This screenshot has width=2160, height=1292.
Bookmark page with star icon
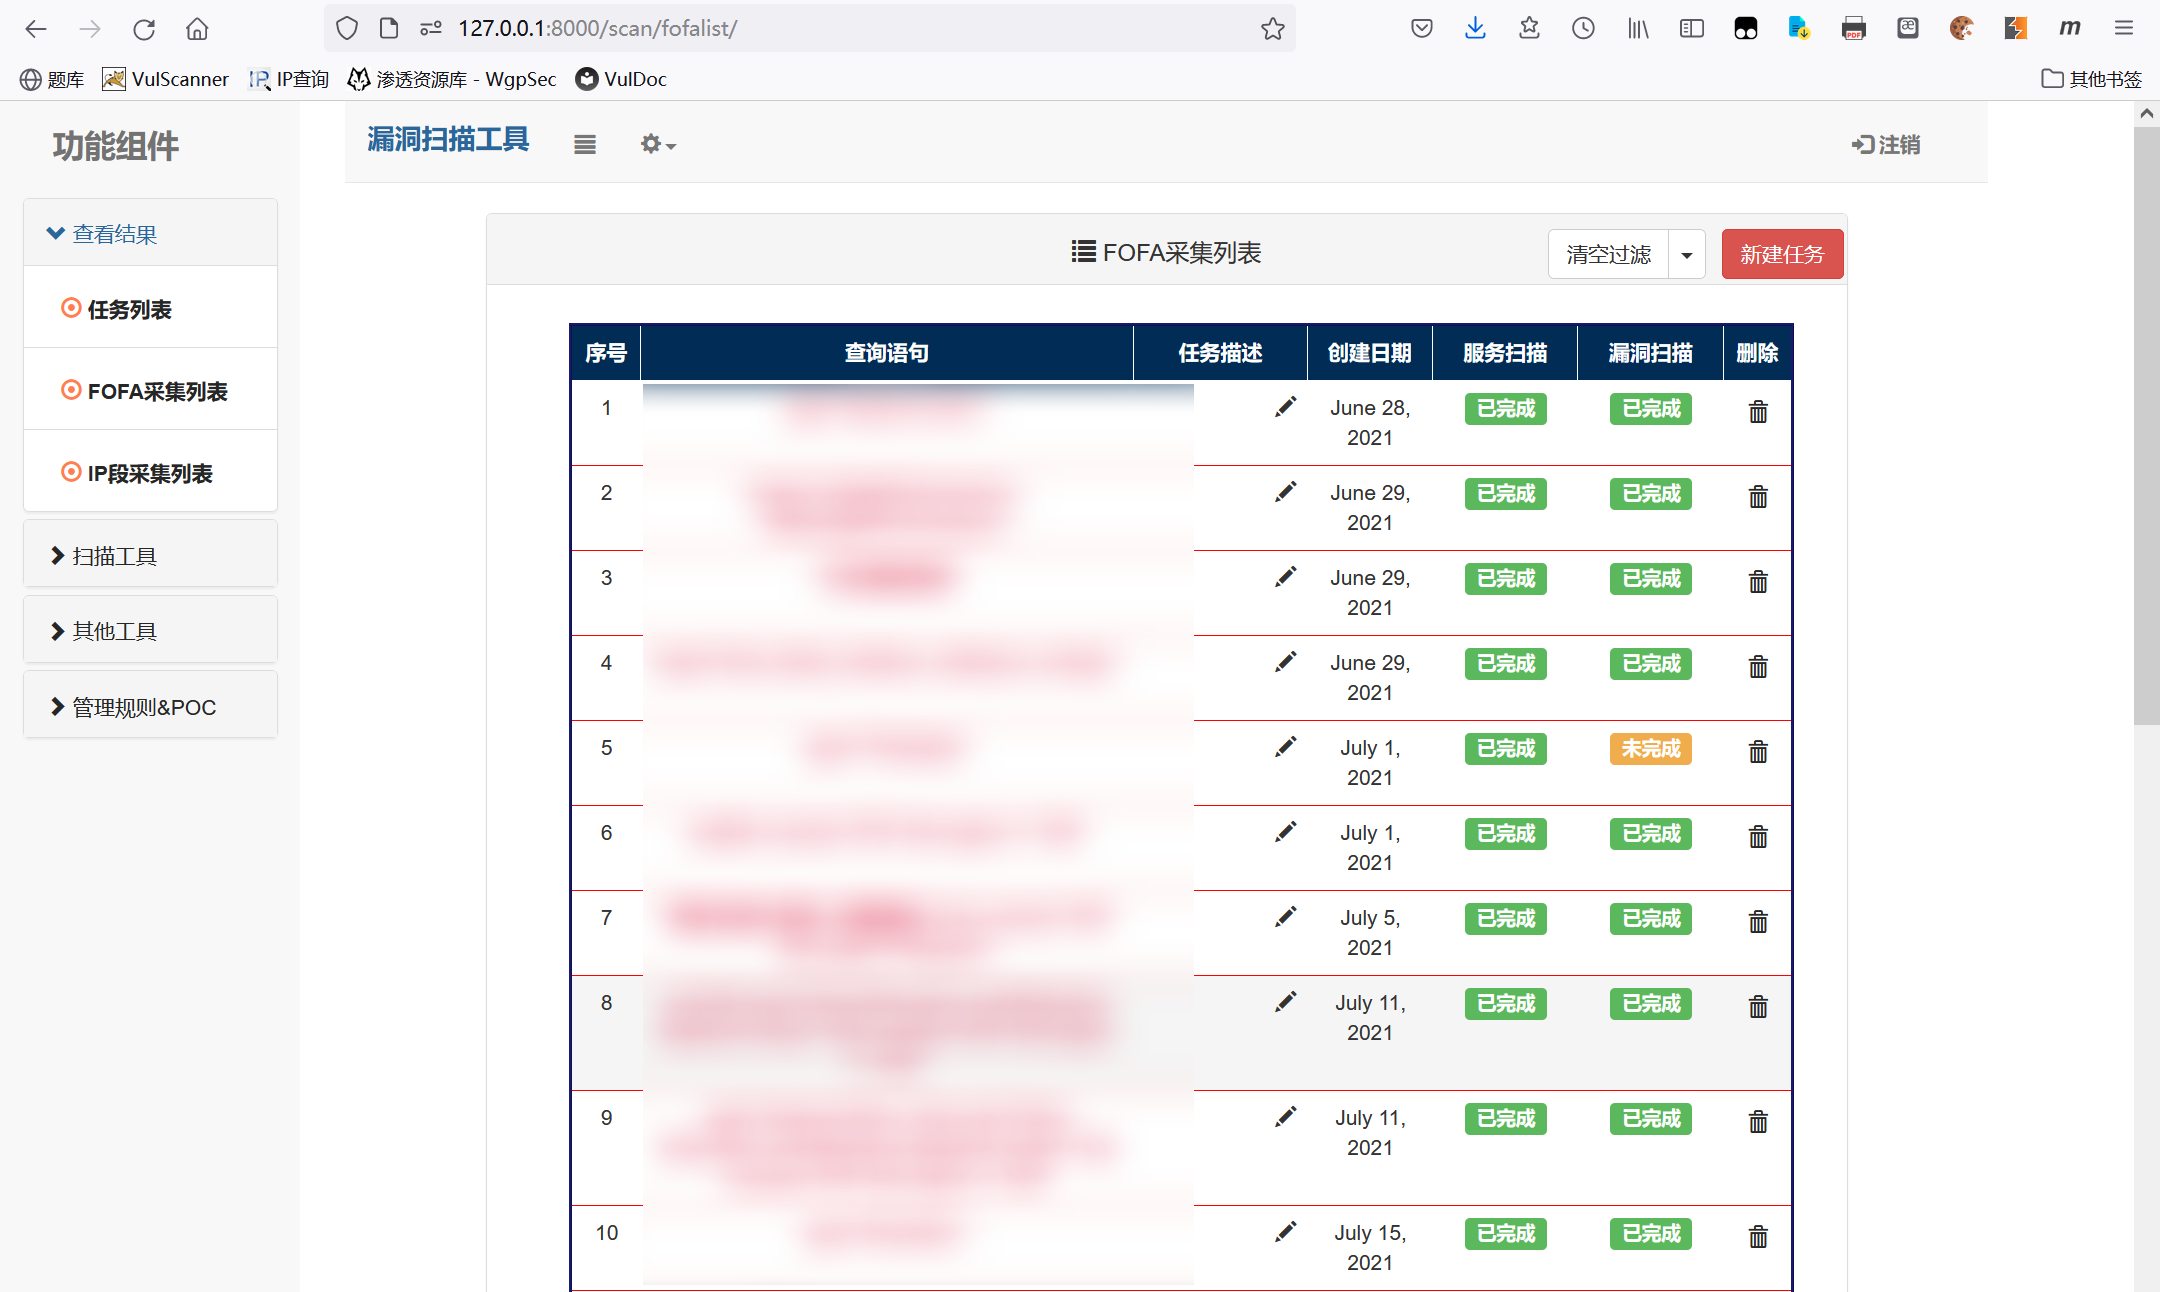pyautogui.click(x=1272, y=28)
